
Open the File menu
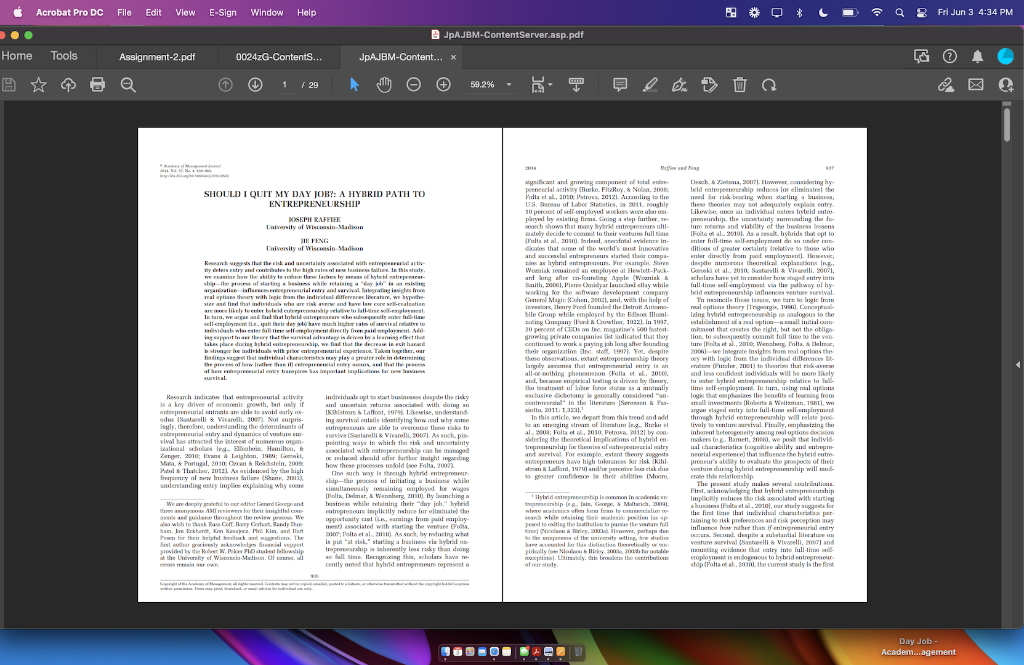click(124, 12)
